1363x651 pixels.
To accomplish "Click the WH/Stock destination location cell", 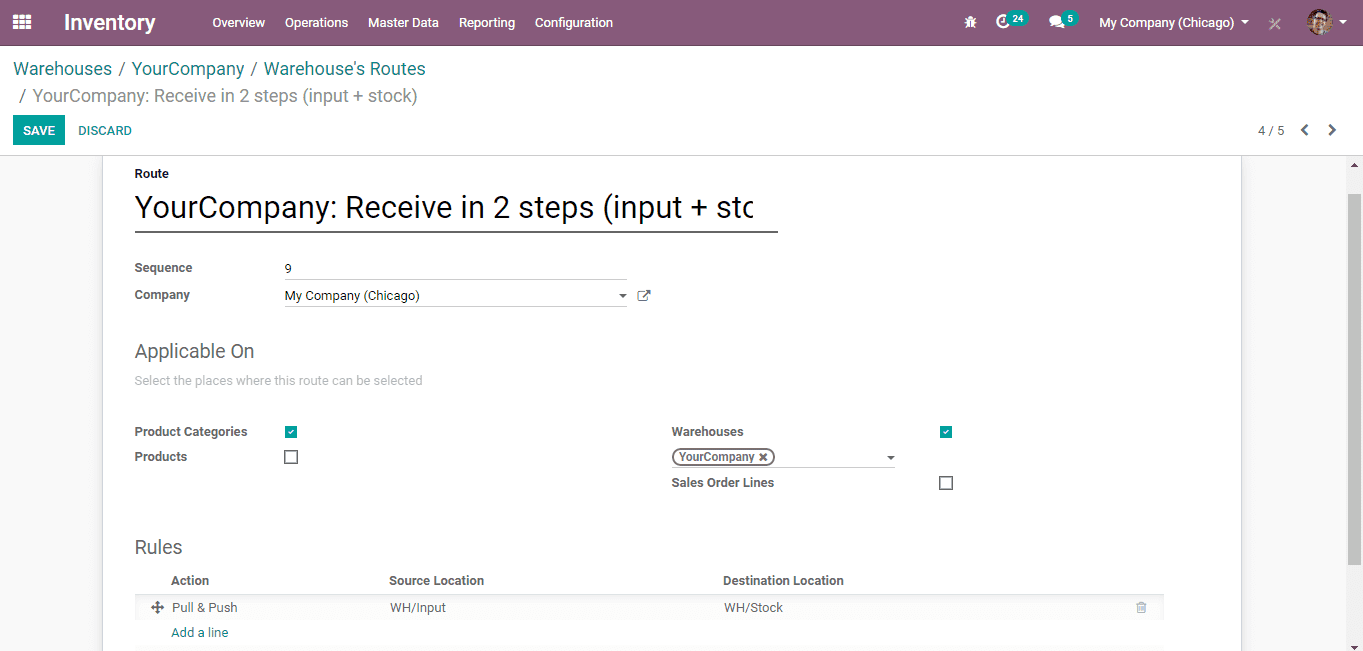I will pyautogui.click(x=753, y=608).
